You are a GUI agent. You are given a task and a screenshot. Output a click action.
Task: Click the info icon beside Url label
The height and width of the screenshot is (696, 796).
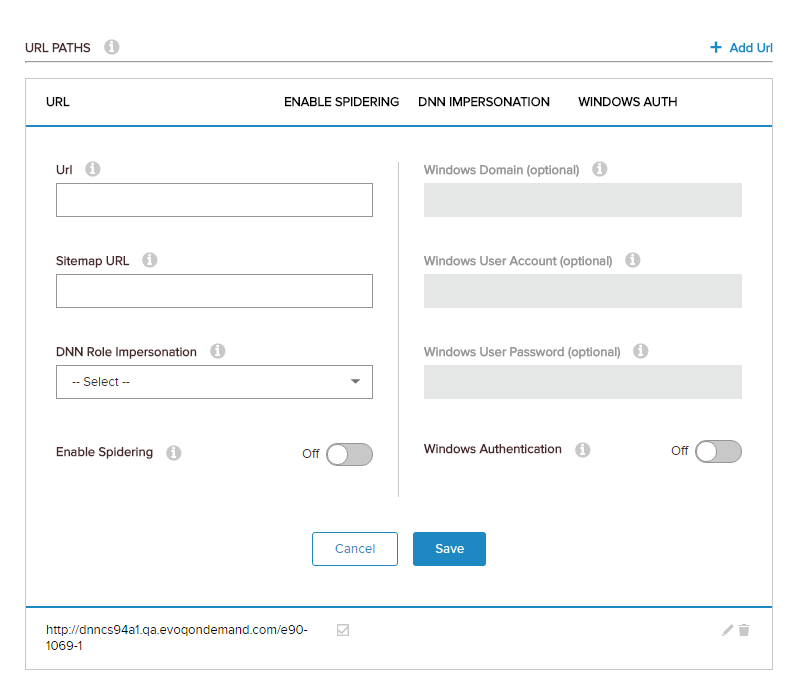click(x=93, y=169)
